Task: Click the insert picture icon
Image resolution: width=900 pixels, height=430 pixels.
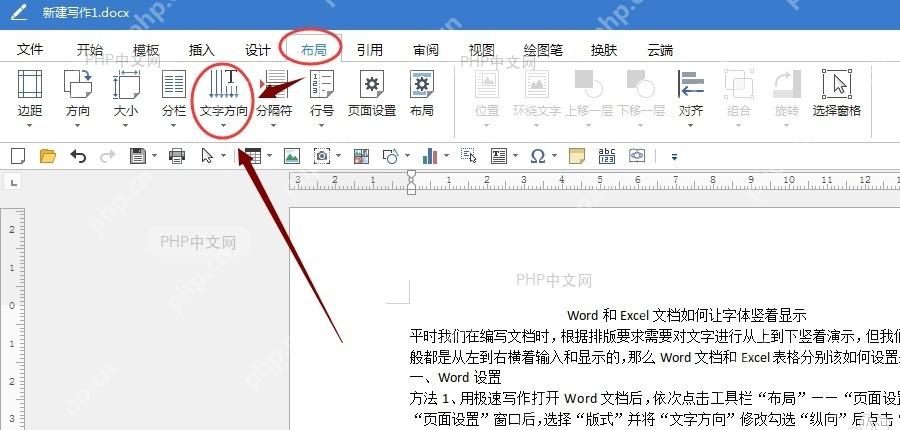Action: coord(292,156)
